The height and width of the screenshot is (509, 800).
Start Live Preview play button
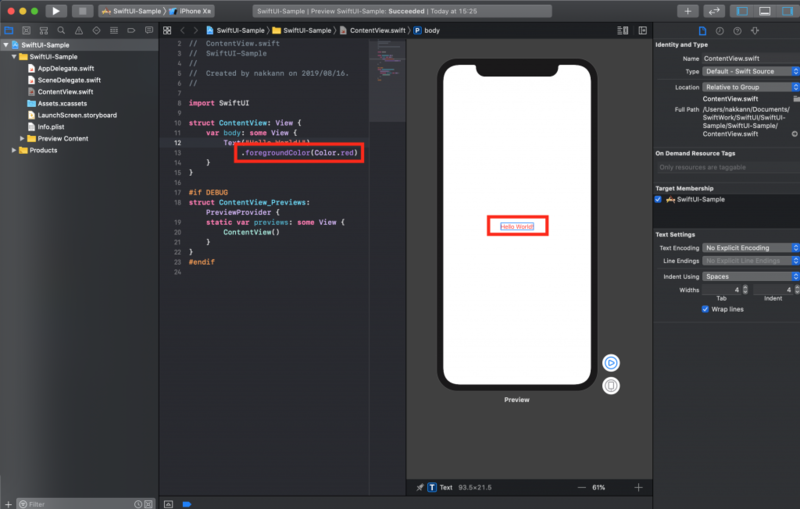pyautogui.click(x=611, y=363)
